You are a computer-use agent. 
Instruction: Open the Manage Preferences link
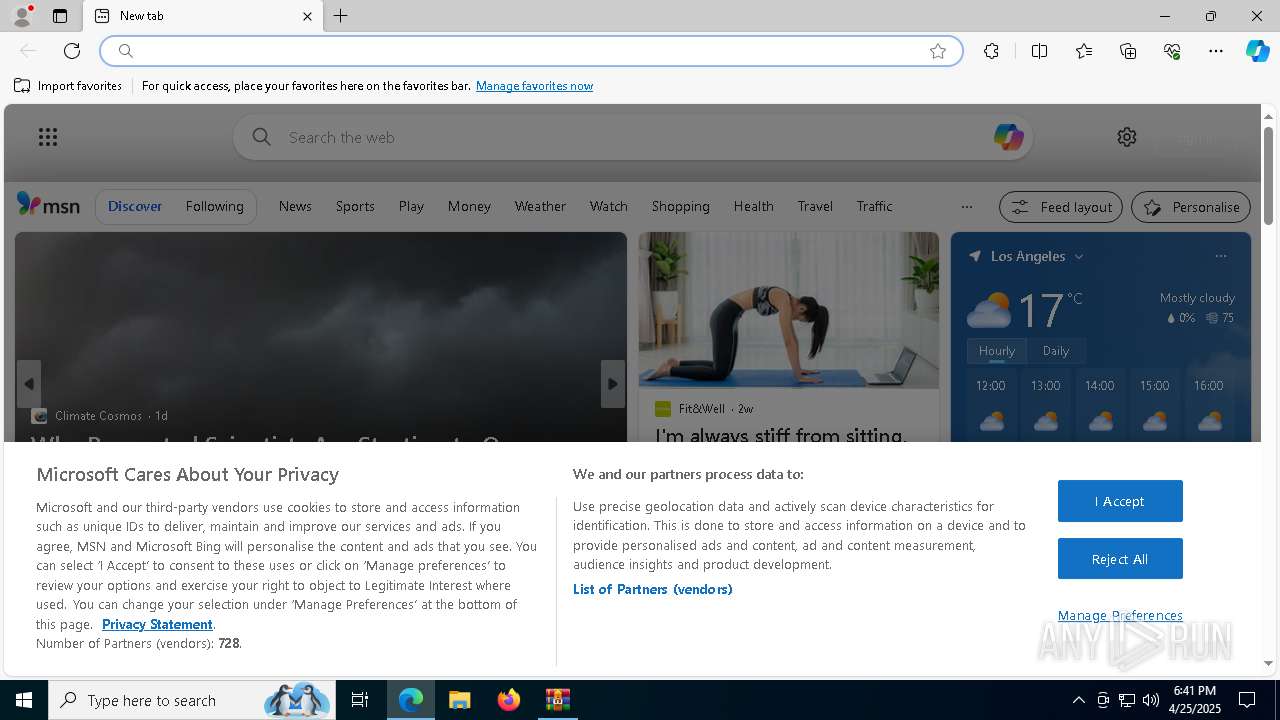1120,615
